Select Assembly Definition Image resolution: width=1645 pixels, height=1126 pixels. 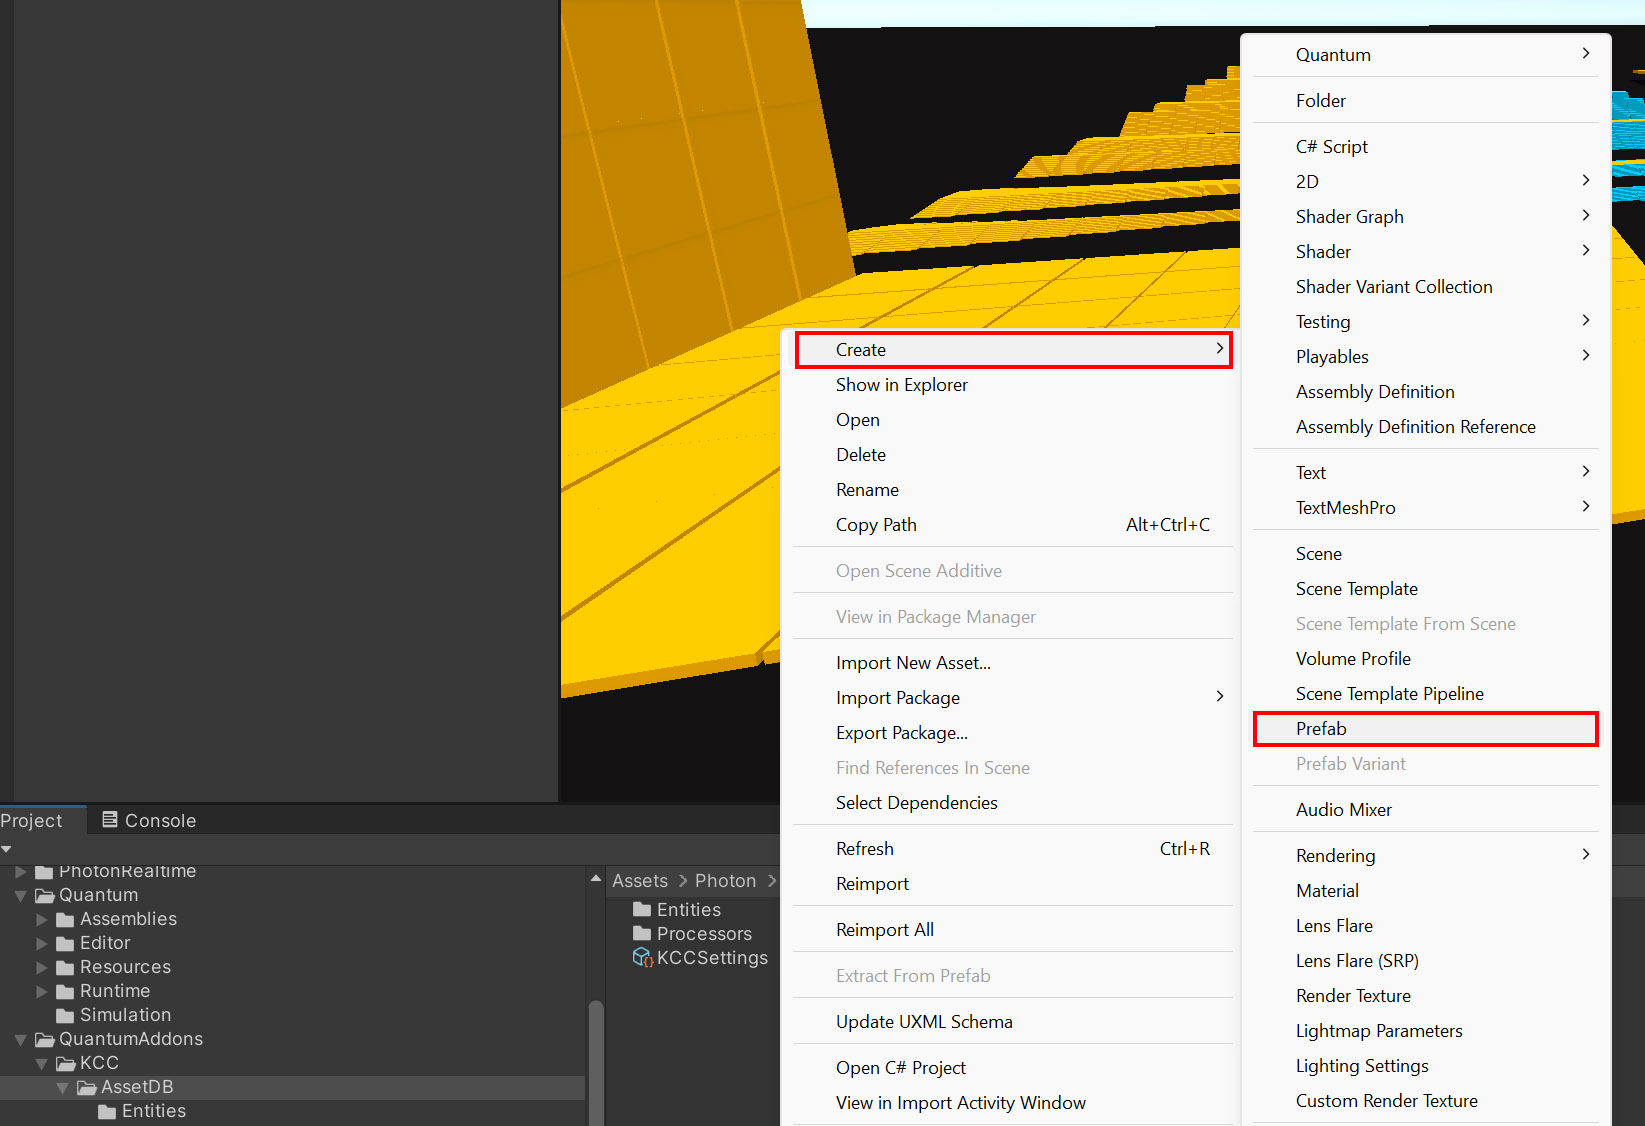(x=1375, y=392)
